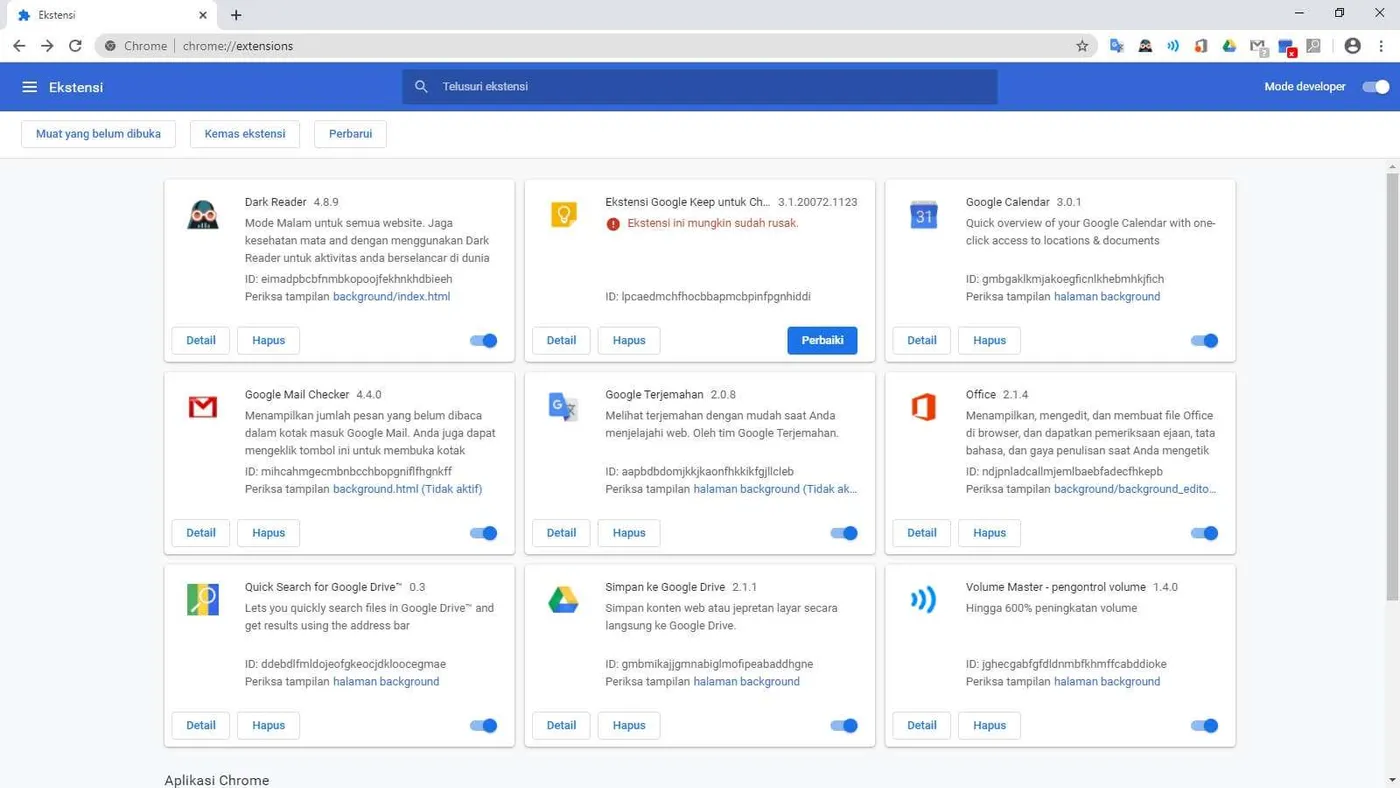Bookmark this page with the star icon
The width and height of the screenshot is (1400, 788).
point(1082,46)
